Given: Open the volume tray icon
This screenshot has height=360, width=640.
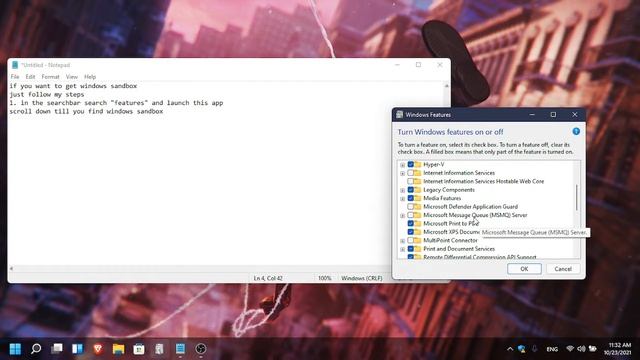Looking at the screenshot, I should (x=581, y=349).
